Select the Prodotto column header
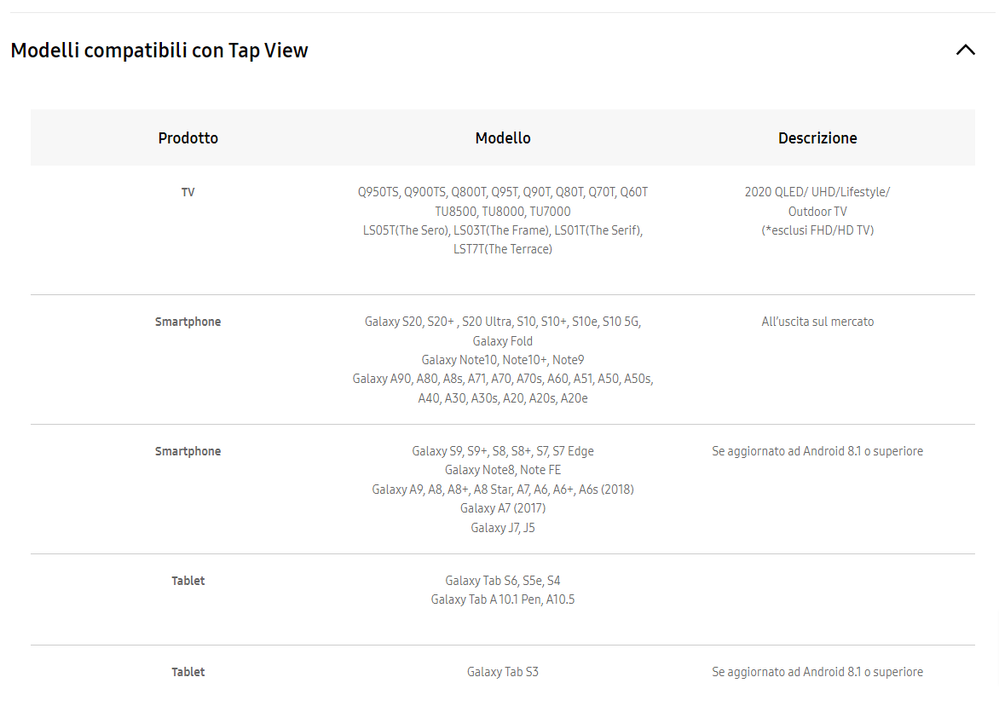999x702 pixels. (x=188, y=138)
